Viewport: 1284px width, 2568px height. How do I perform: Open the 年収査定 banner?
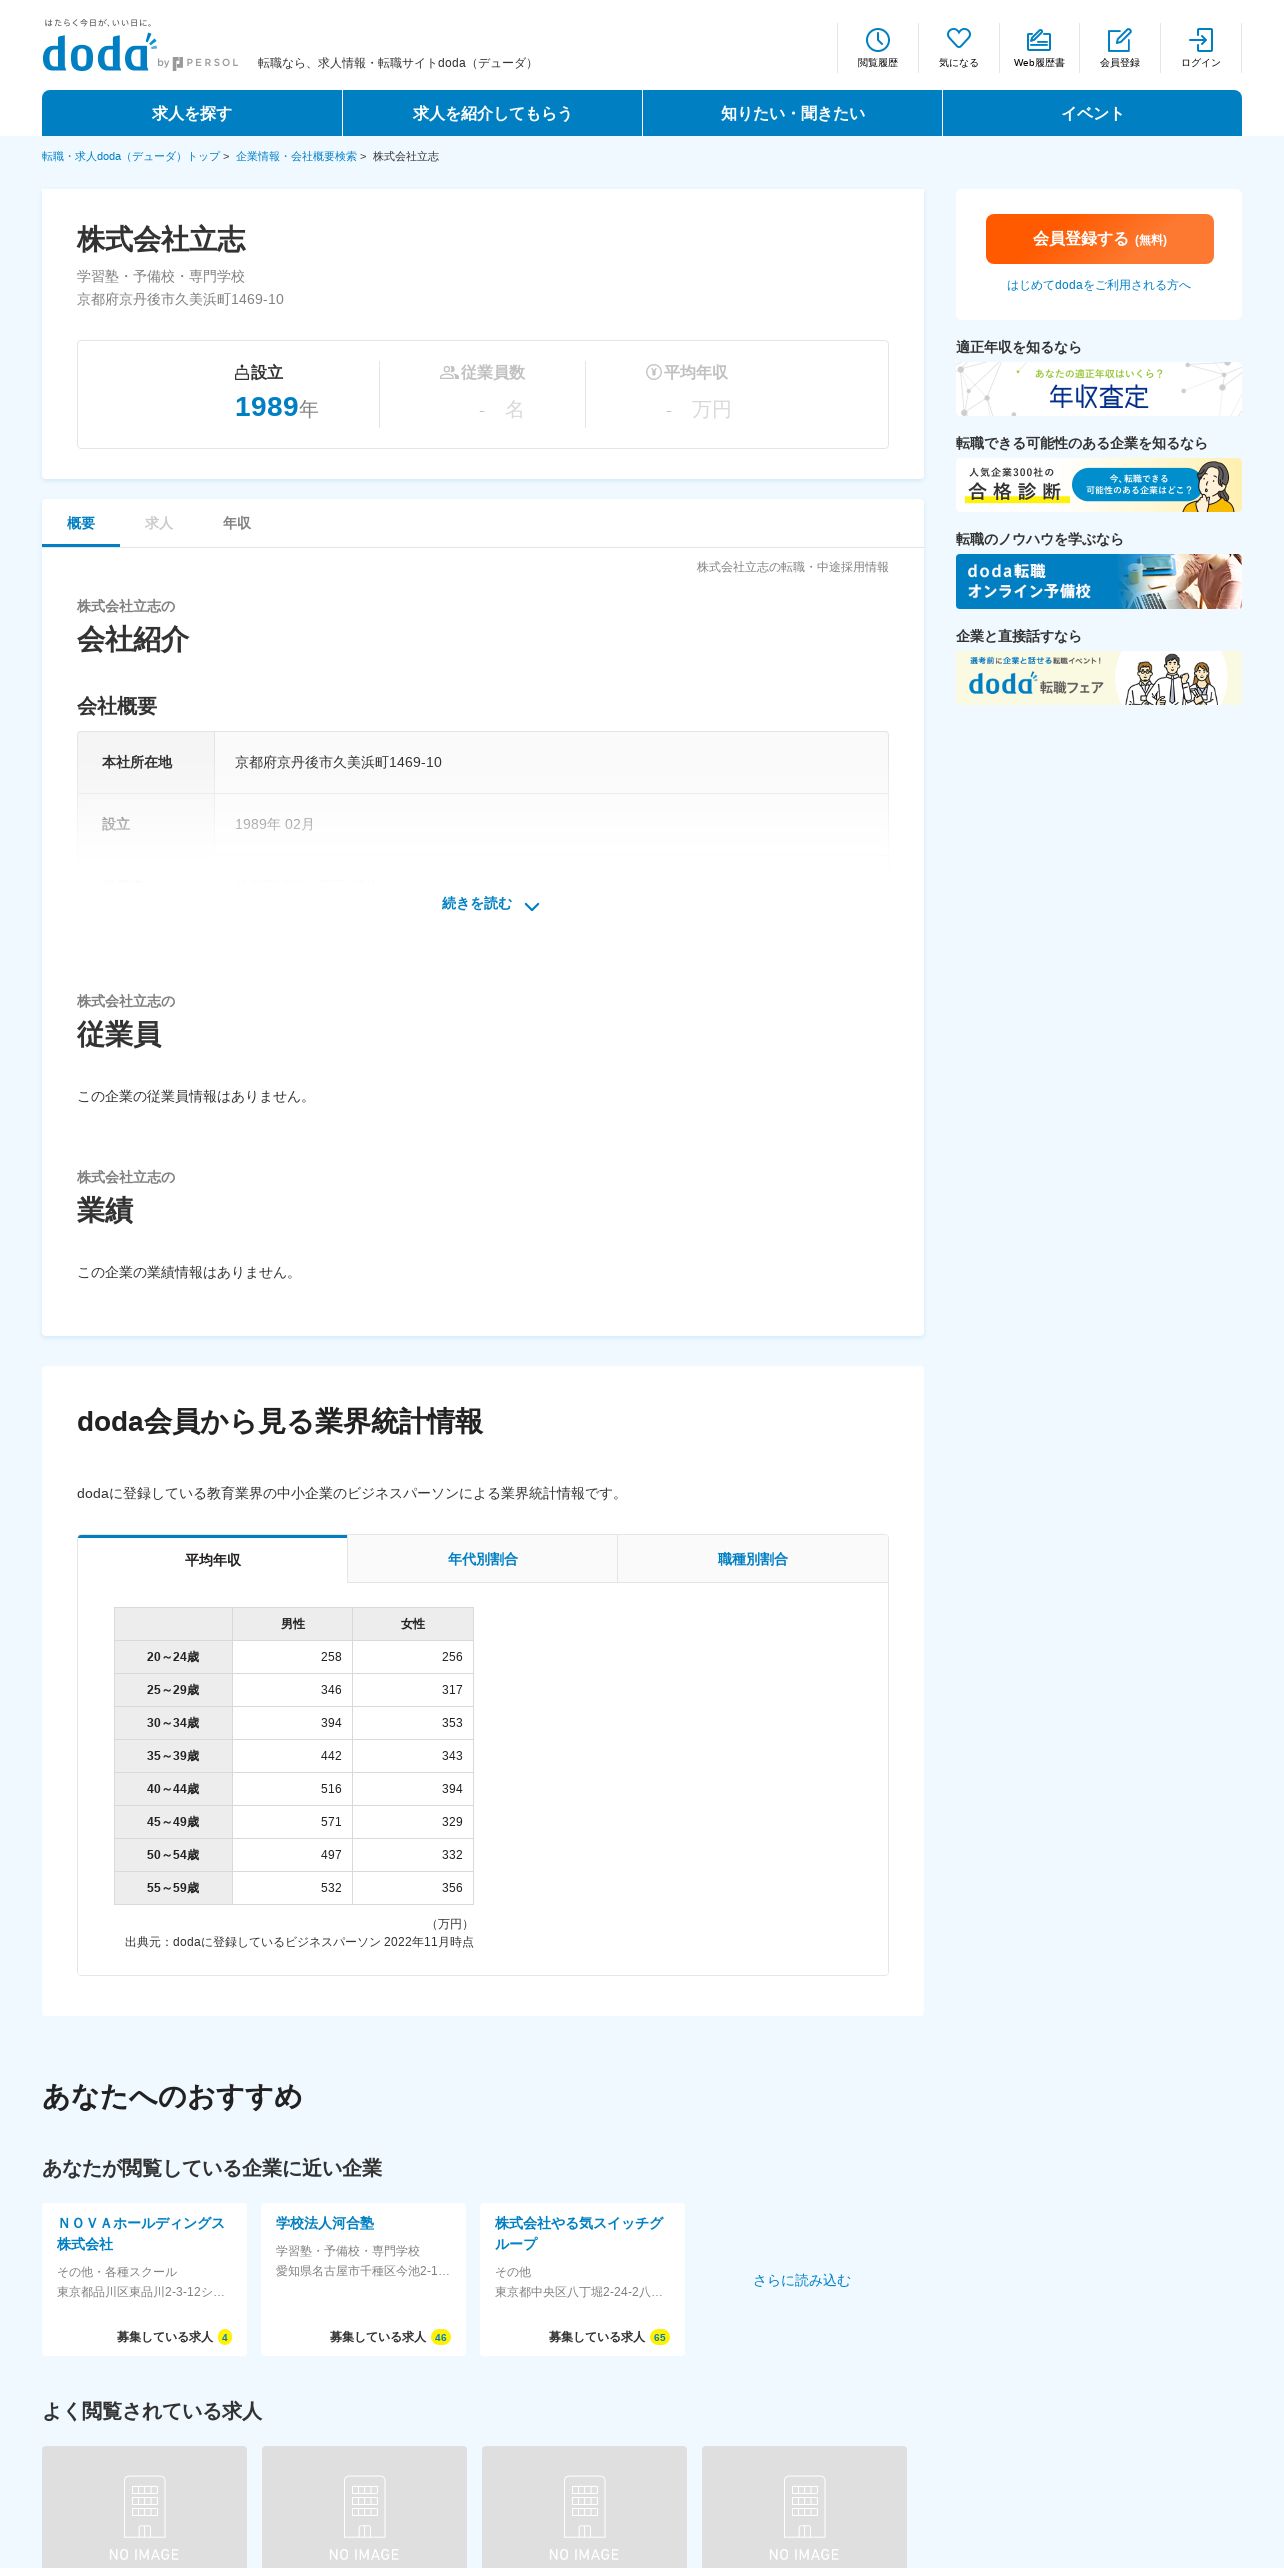click(x=1099, y=388)
